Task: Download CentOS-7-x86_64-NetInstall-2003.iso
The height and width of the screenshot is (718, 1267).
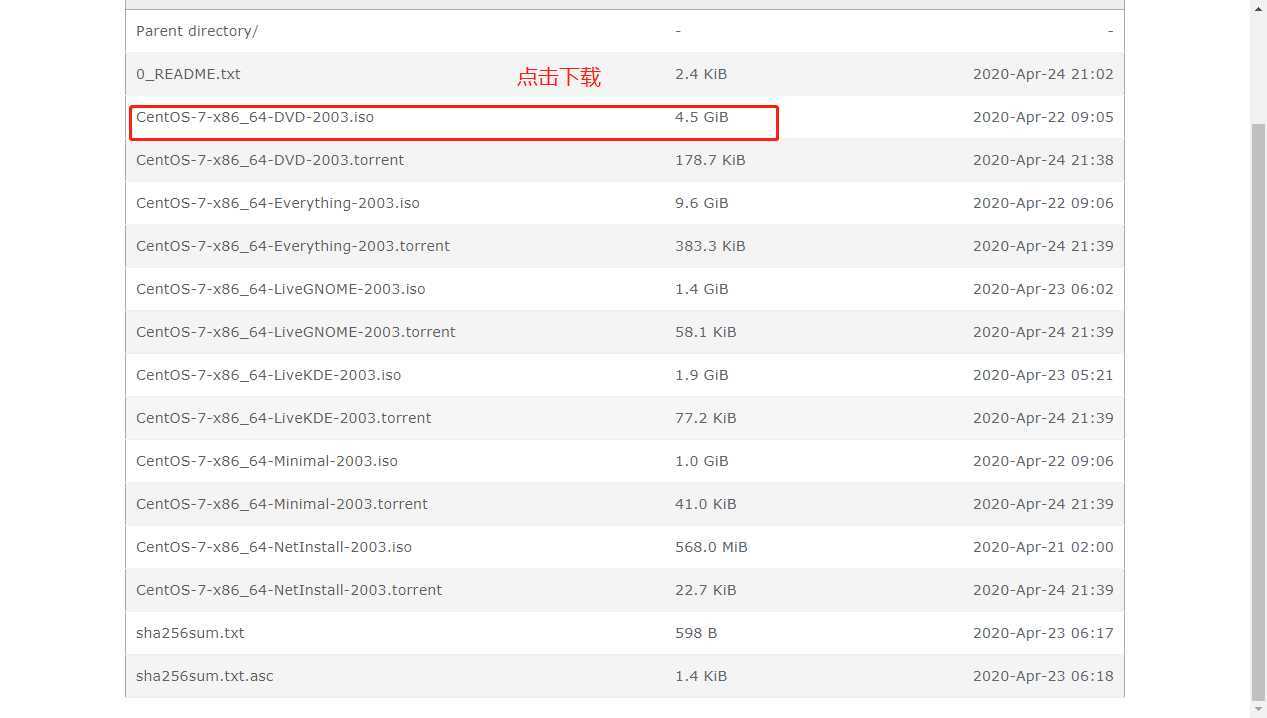Action: point(274,547)
